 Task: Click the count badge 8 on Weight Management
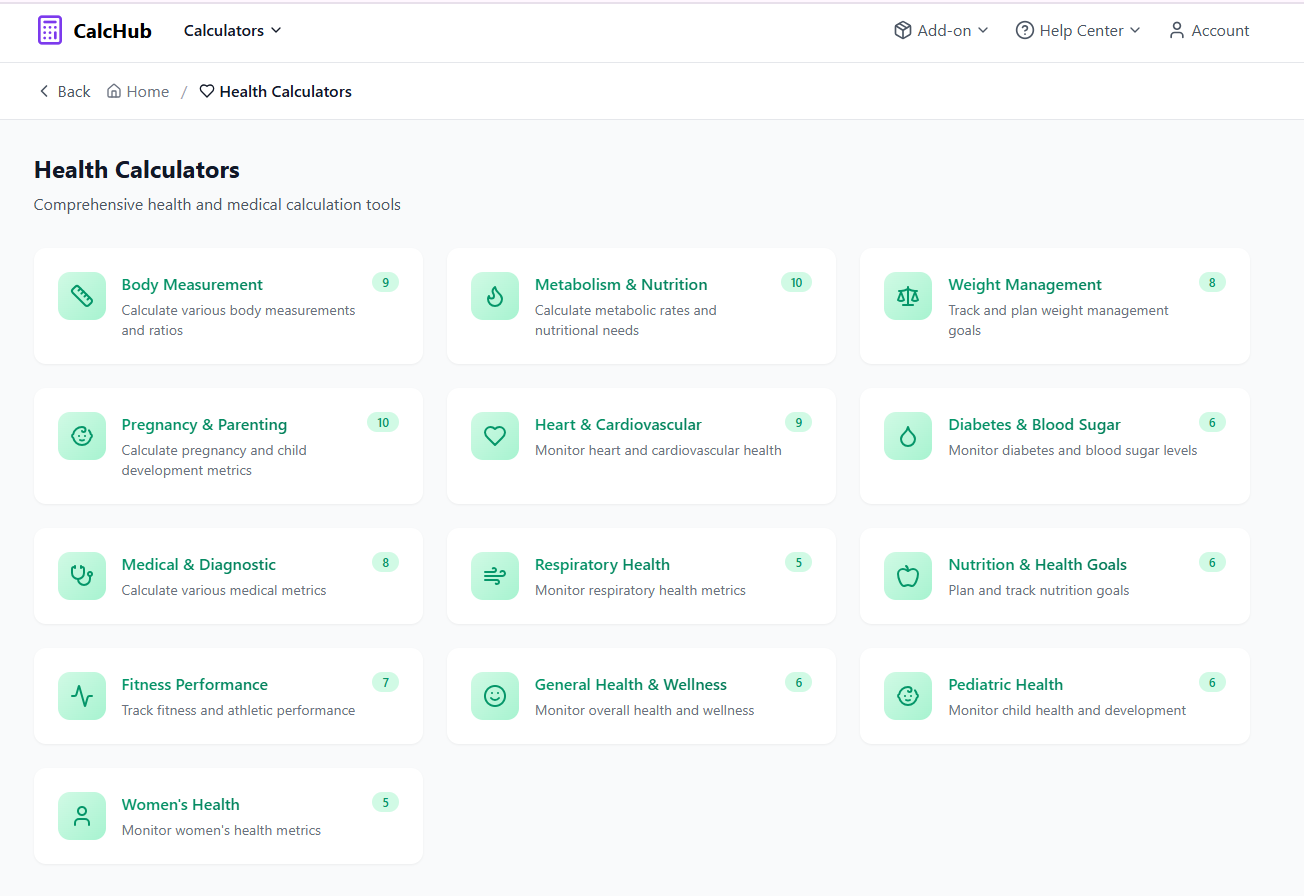(x=1212, y=282)
